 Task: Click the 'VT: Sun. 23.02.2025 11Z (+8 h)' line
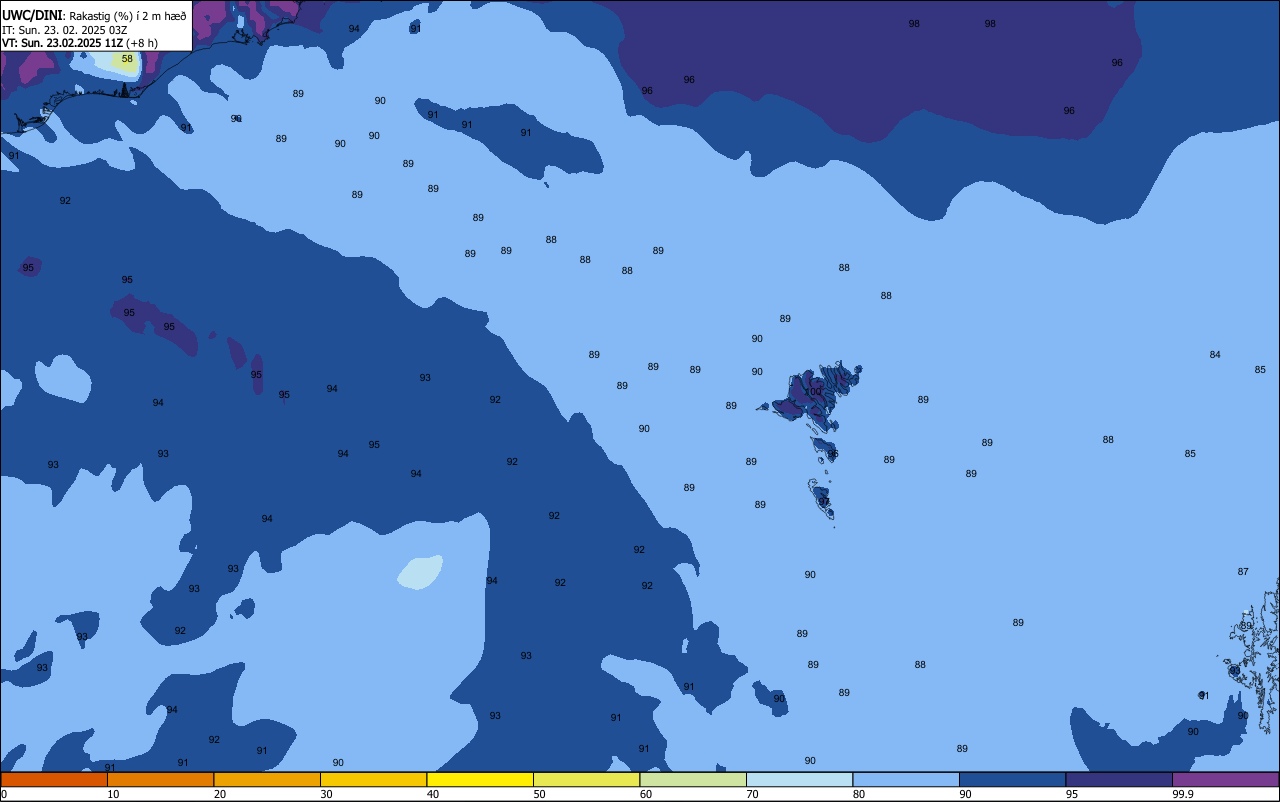[x=80, y=43]
